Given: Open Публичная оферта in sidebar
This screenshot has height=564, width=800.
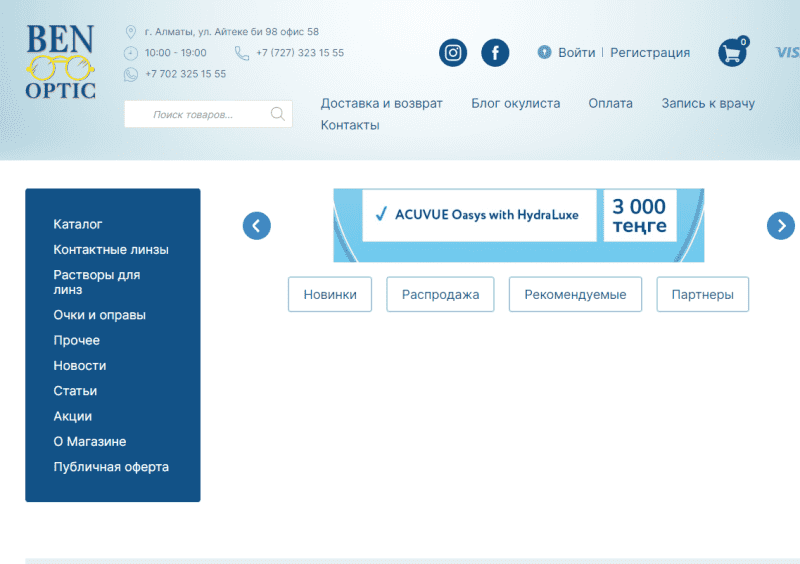Looking at the screenshot, I should pyautogui.click(x=111, y=467).
